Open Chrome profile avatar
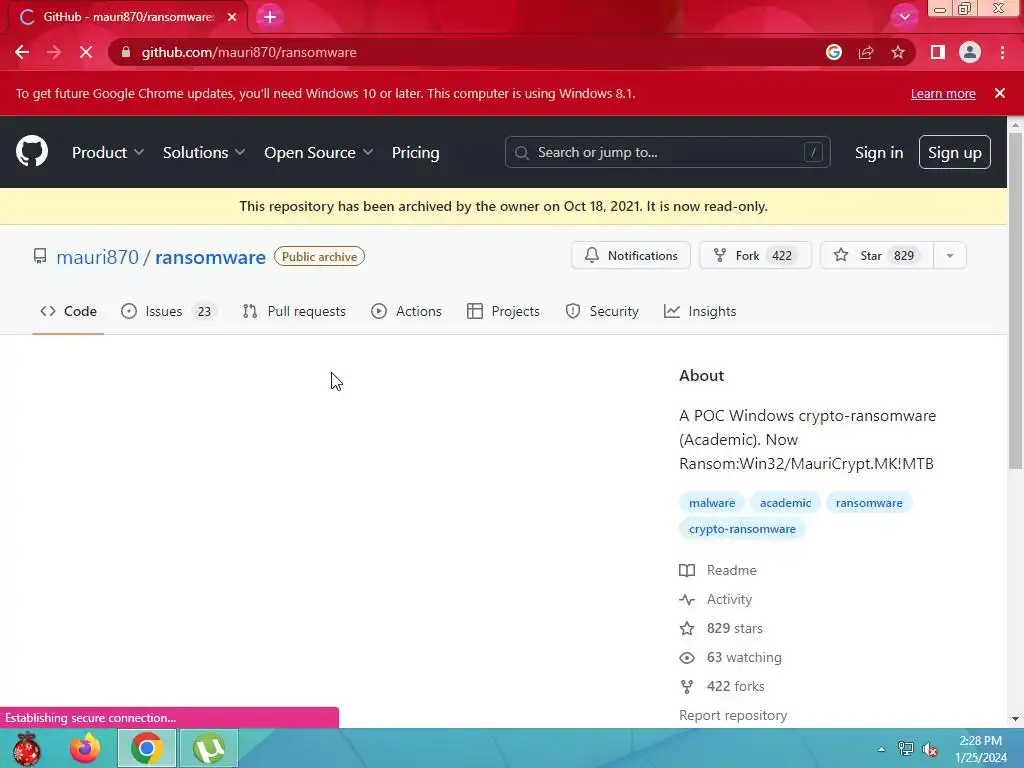The width and height of the screenshot is (1024, 768). coord(970,52)
